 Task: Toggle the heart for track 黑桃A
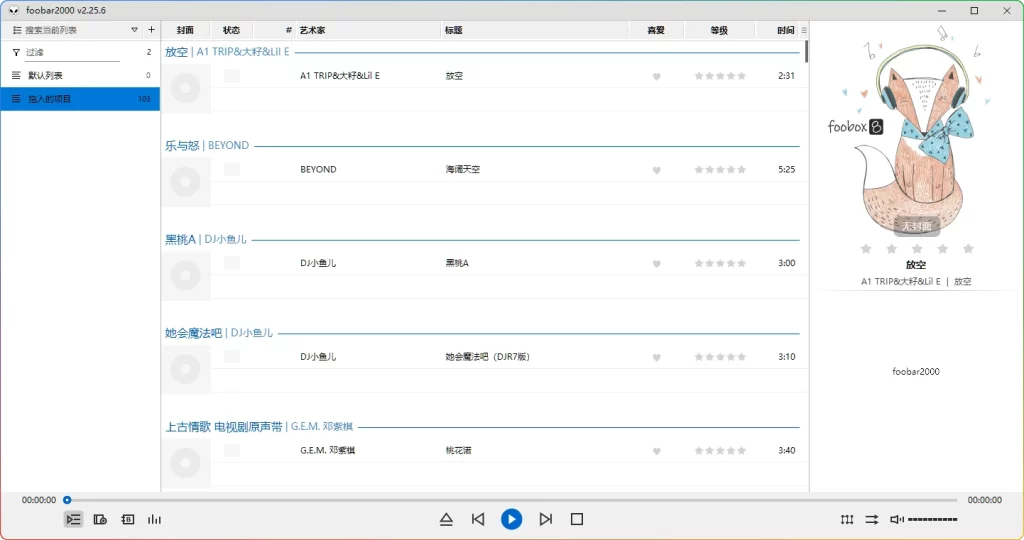[656, 264]
